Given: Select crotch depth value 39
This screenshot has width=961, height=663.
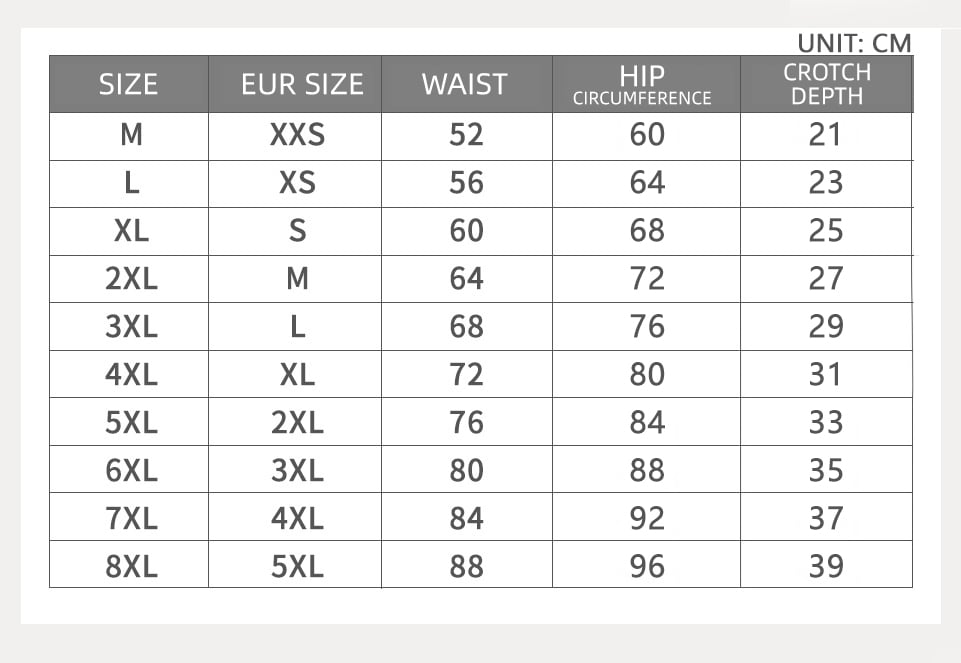Looking at the screenshot, I should click(x=826, y=567).
